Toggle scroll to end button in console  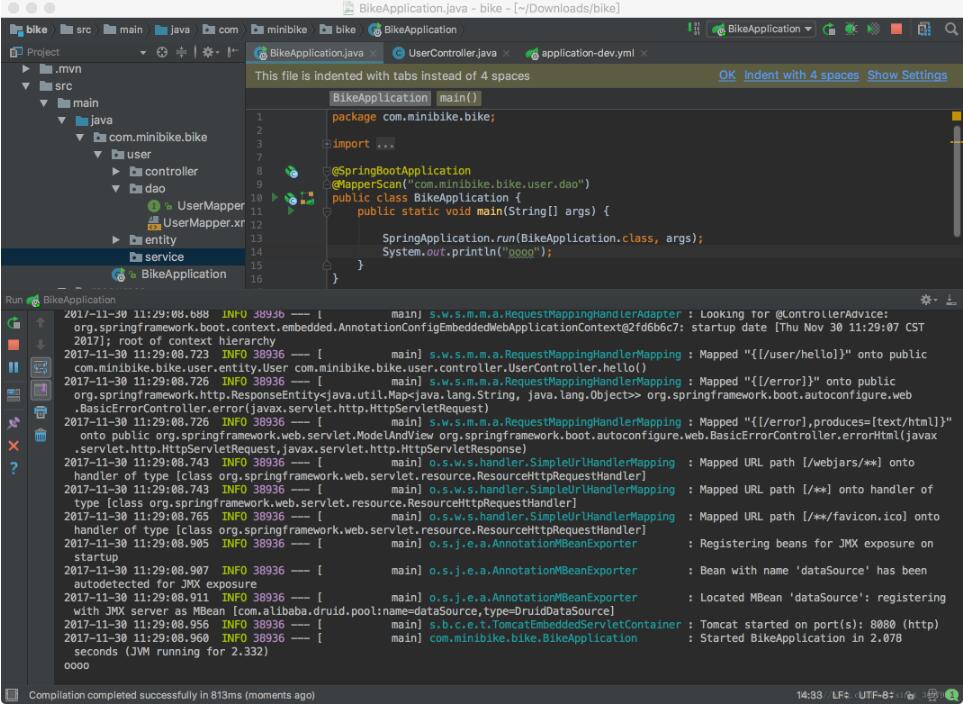(41, 389)
